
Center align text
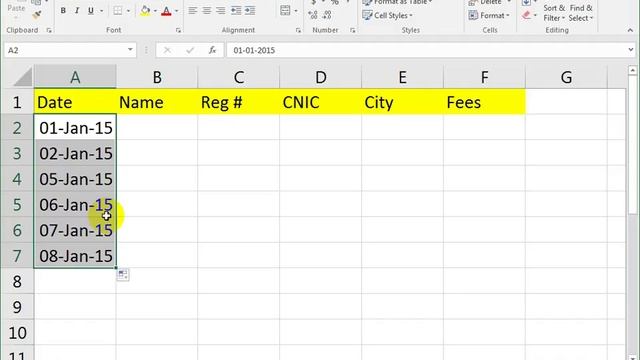[x=207, y=11]
